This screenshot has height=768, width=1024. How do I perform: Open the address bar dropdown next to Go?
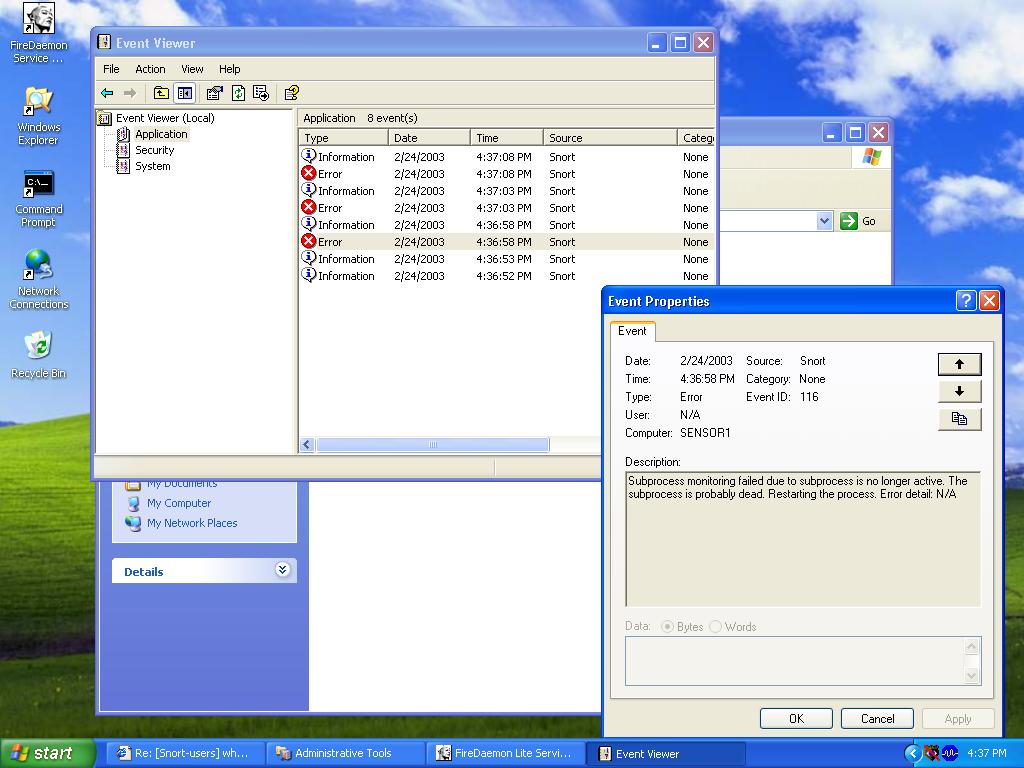coord(824,221)
